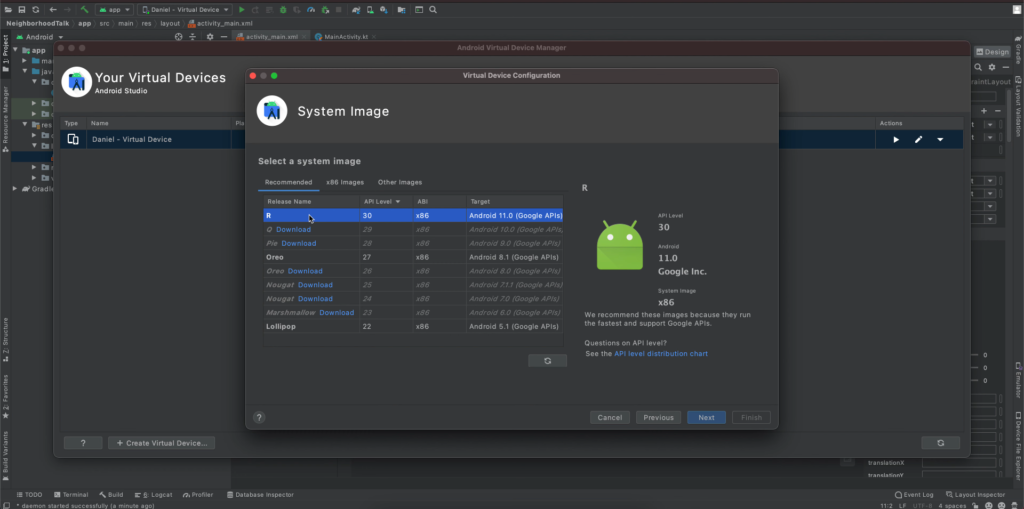This screenshot has width=1024, height=509.
Task: Open help in Virtual Device Configuration dialog
Action: tap(259, 418)
